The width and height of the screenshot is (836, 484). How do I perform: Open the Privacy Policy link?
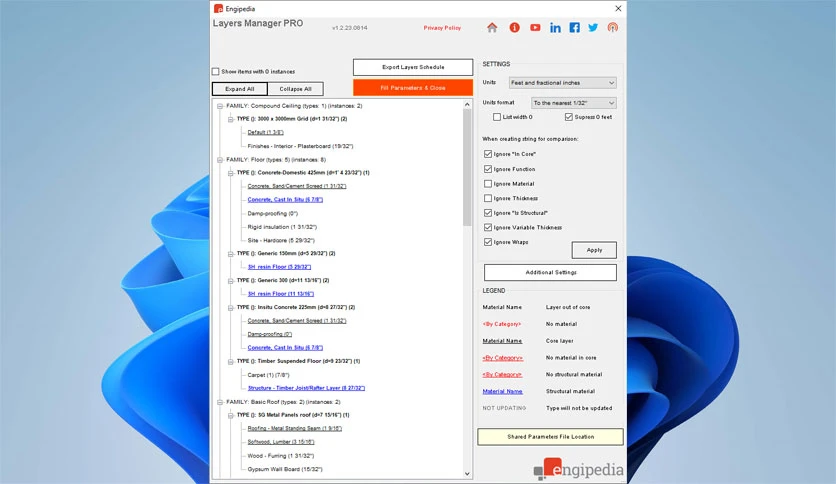pyautogui.click(x=442, y=28)
